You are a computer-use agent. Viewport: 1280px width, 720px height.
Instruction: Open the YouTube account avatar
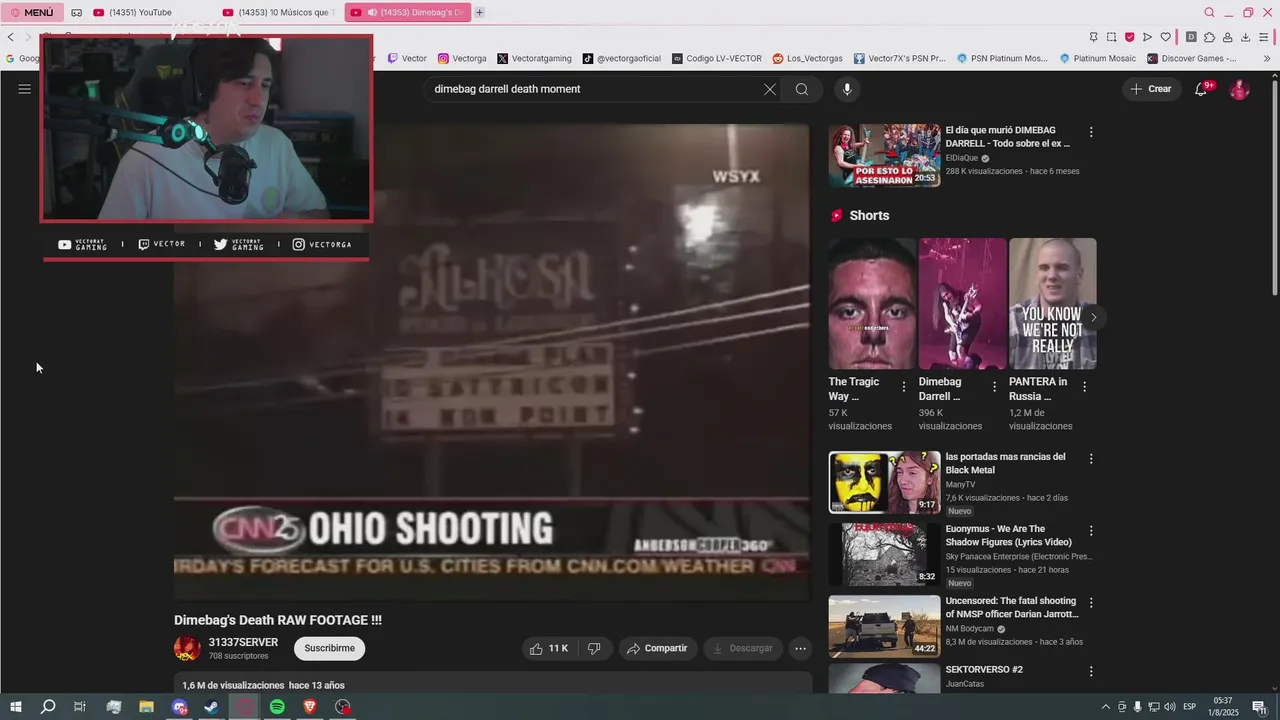(x=1239, y=89)
